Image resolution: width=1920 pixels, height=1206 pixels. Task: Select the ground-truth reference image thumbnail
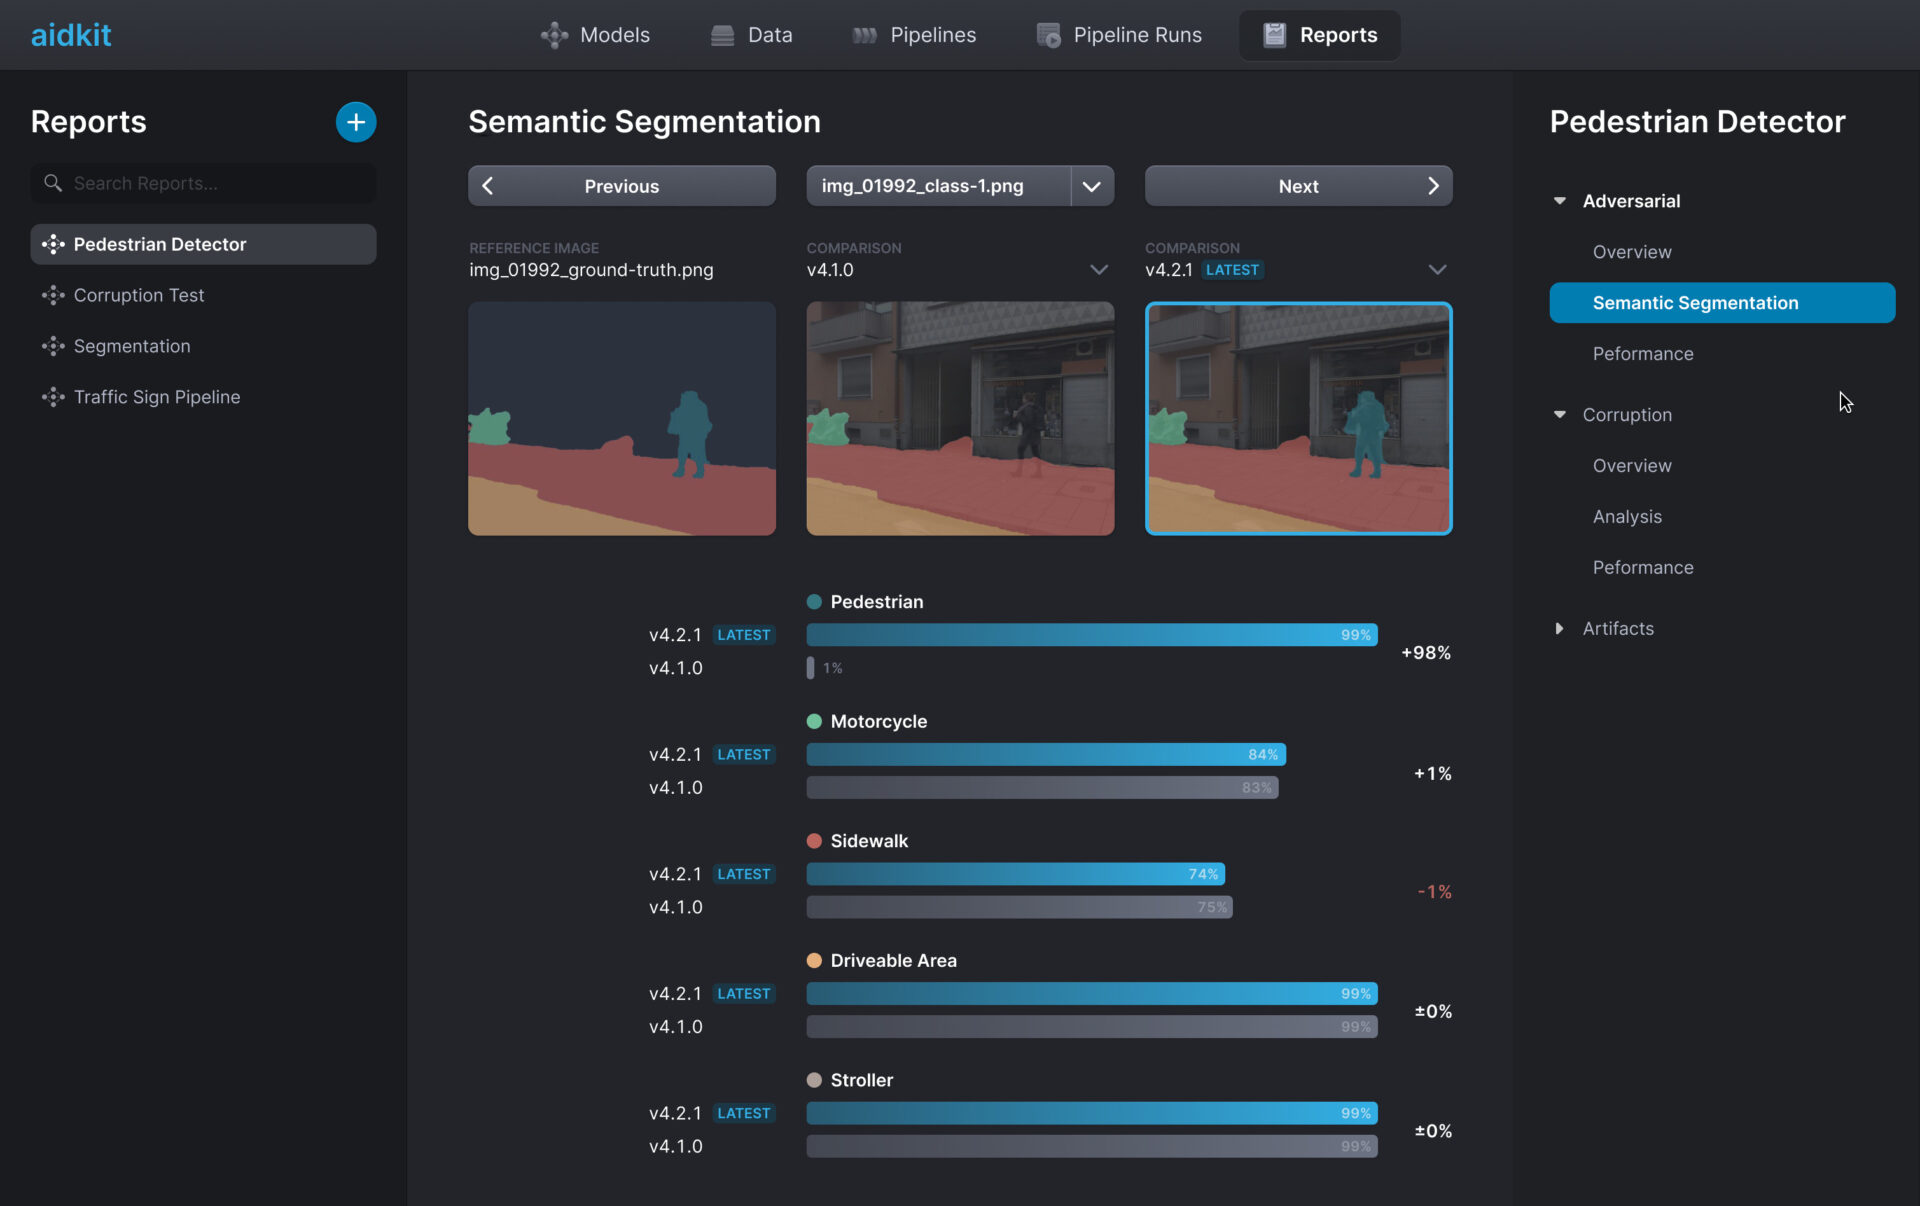click(621, 418)
